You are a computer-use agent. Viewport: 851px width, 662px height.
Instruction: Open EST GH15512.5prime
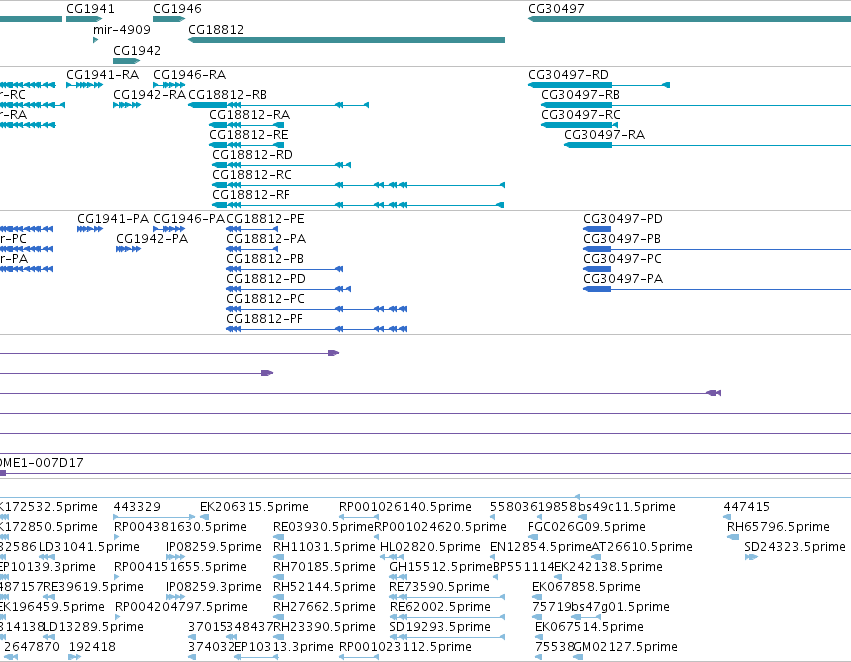click(x=441, y=567)
